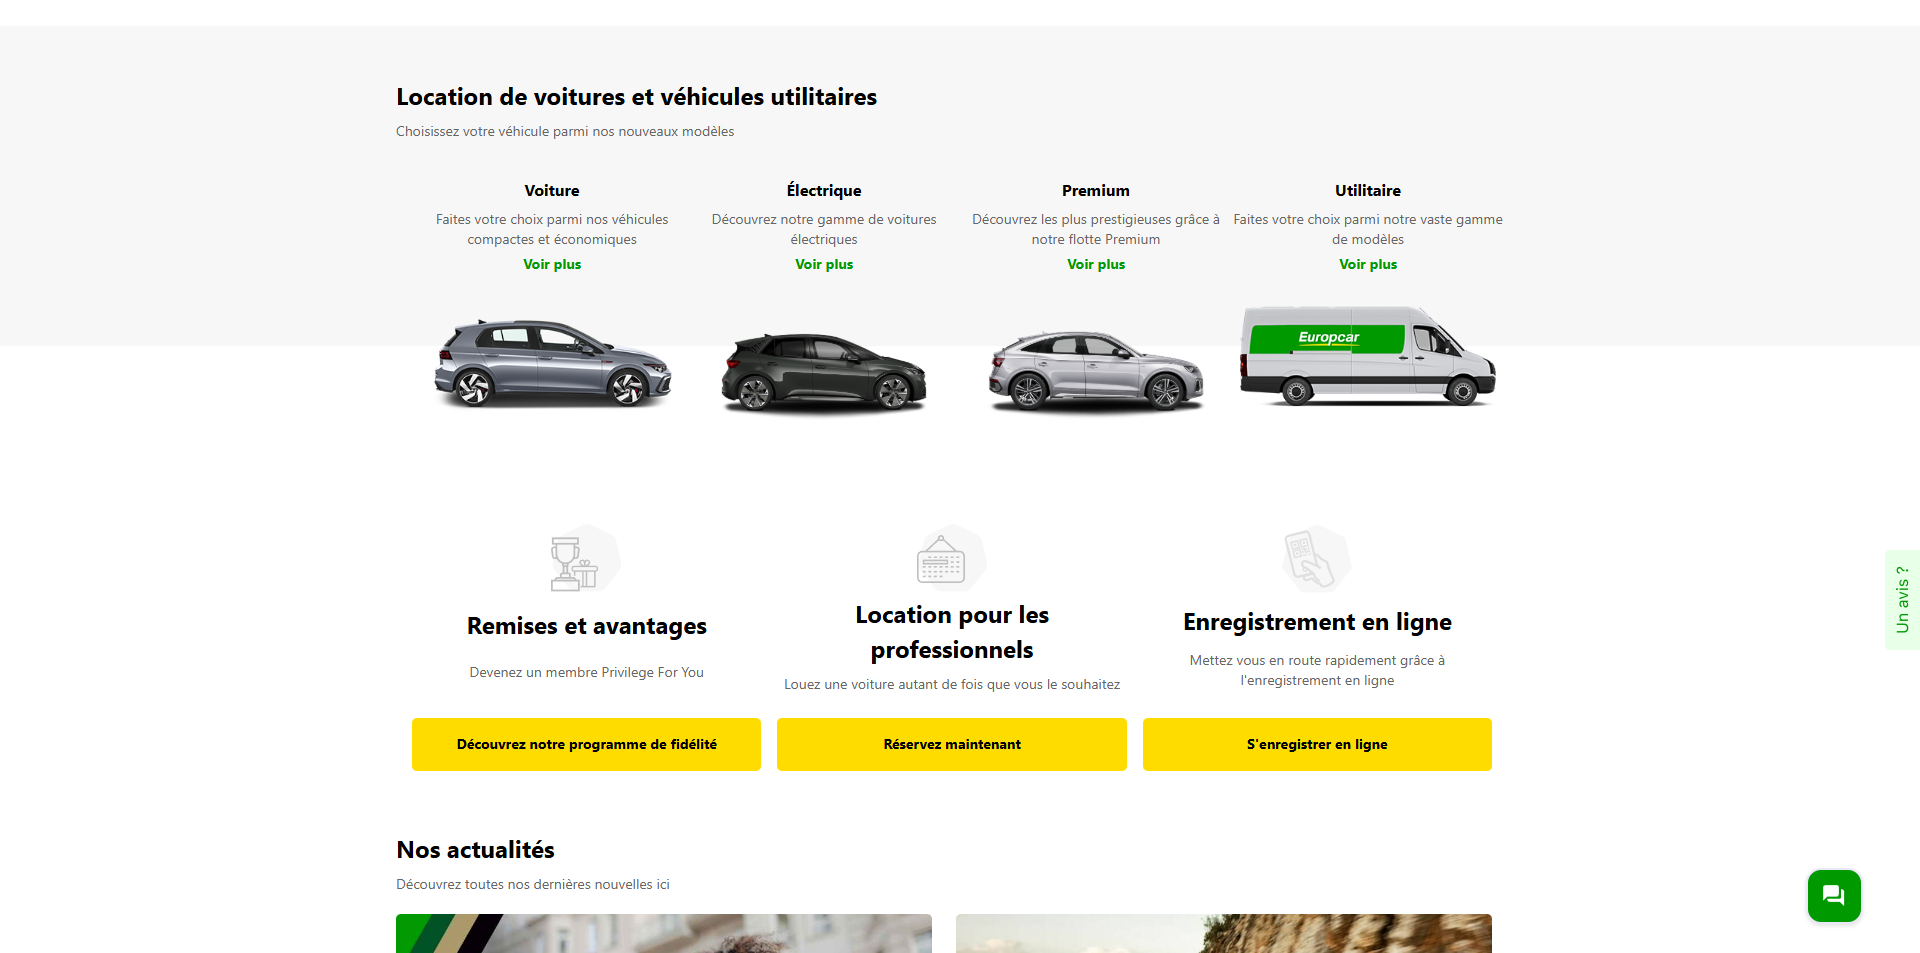Click 'notre vaste gamme de modèles' description
The height and width of the screenshot is (953, 1920).
point(1368,229)
